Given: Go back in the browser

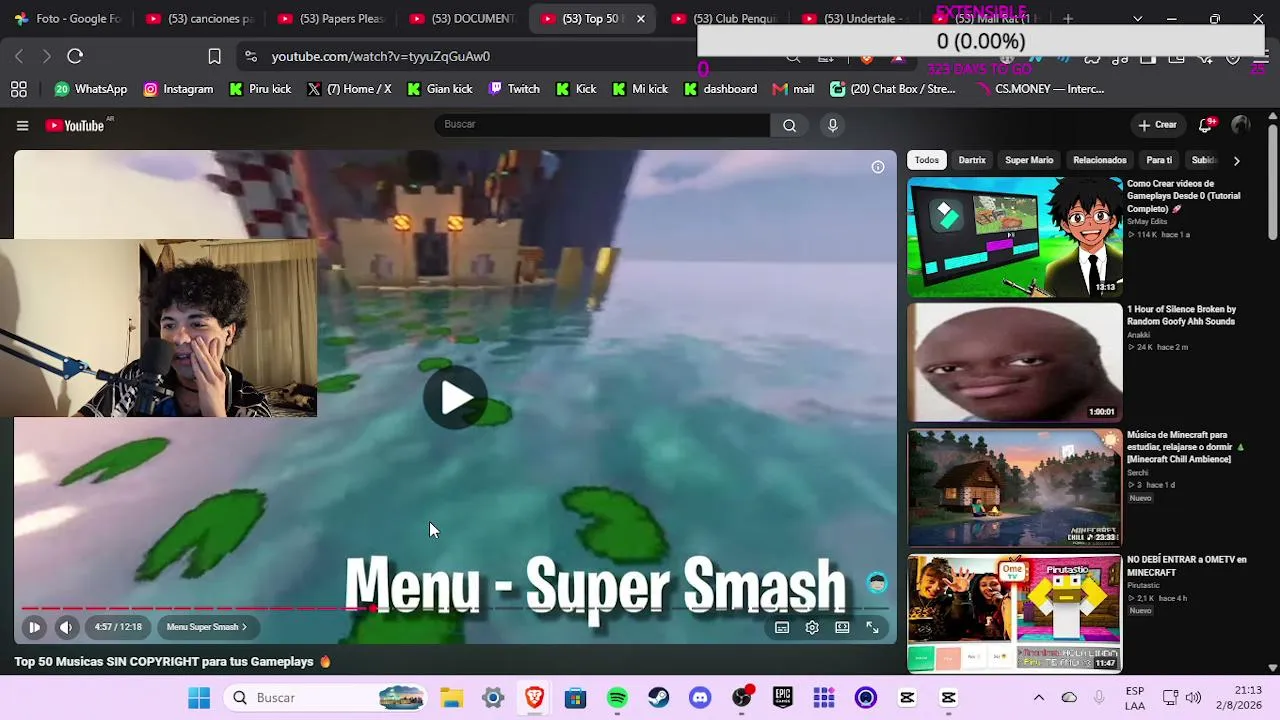Looking at the screenshot, I should (19, 56).
